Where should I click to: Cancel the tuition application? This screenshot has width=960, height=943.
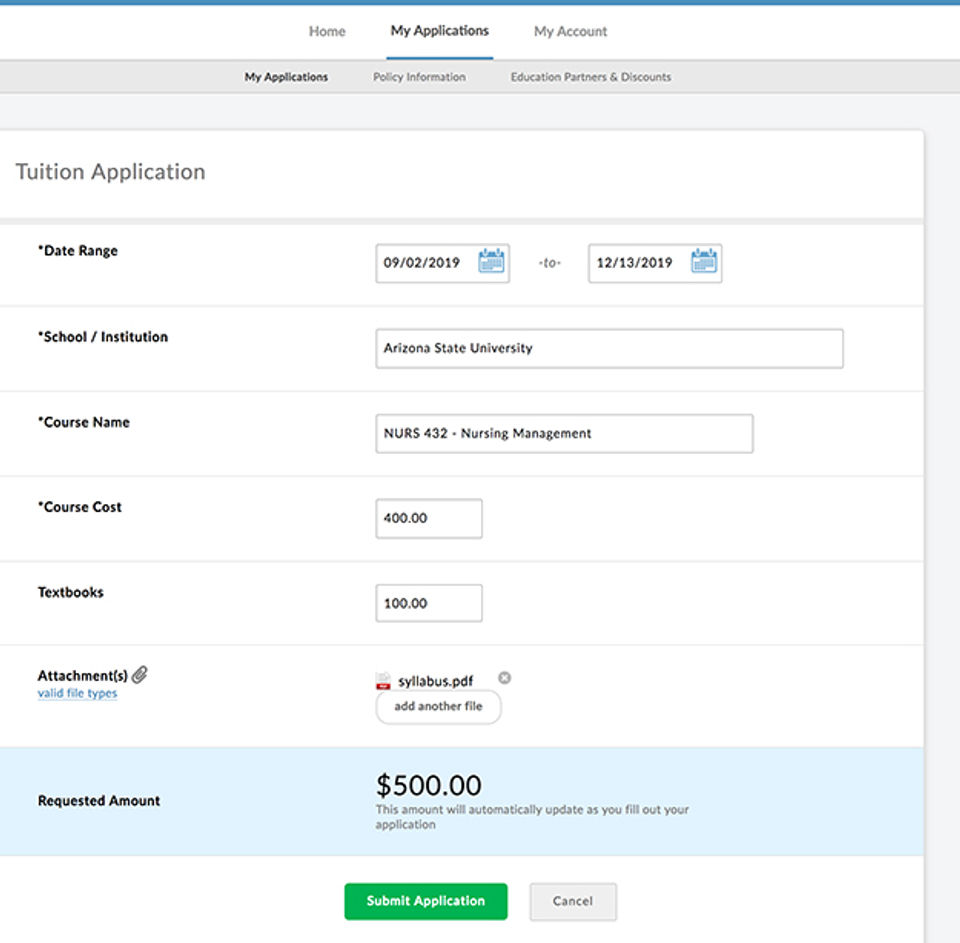coord(573,901)
